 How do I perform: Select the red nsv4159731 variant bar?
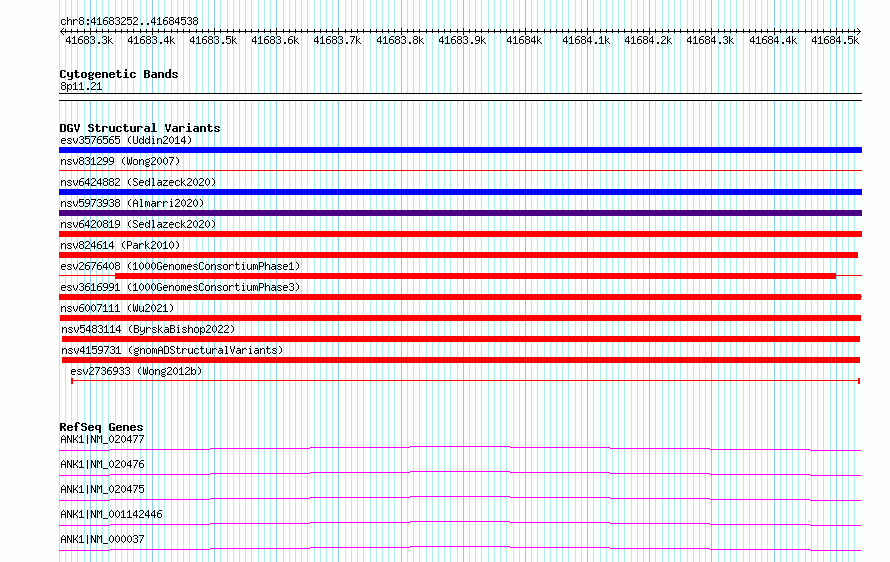461,360
